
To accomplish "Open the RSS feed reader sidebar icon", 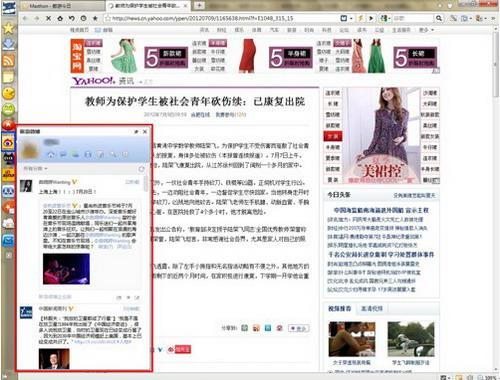I will coord(8,60).
